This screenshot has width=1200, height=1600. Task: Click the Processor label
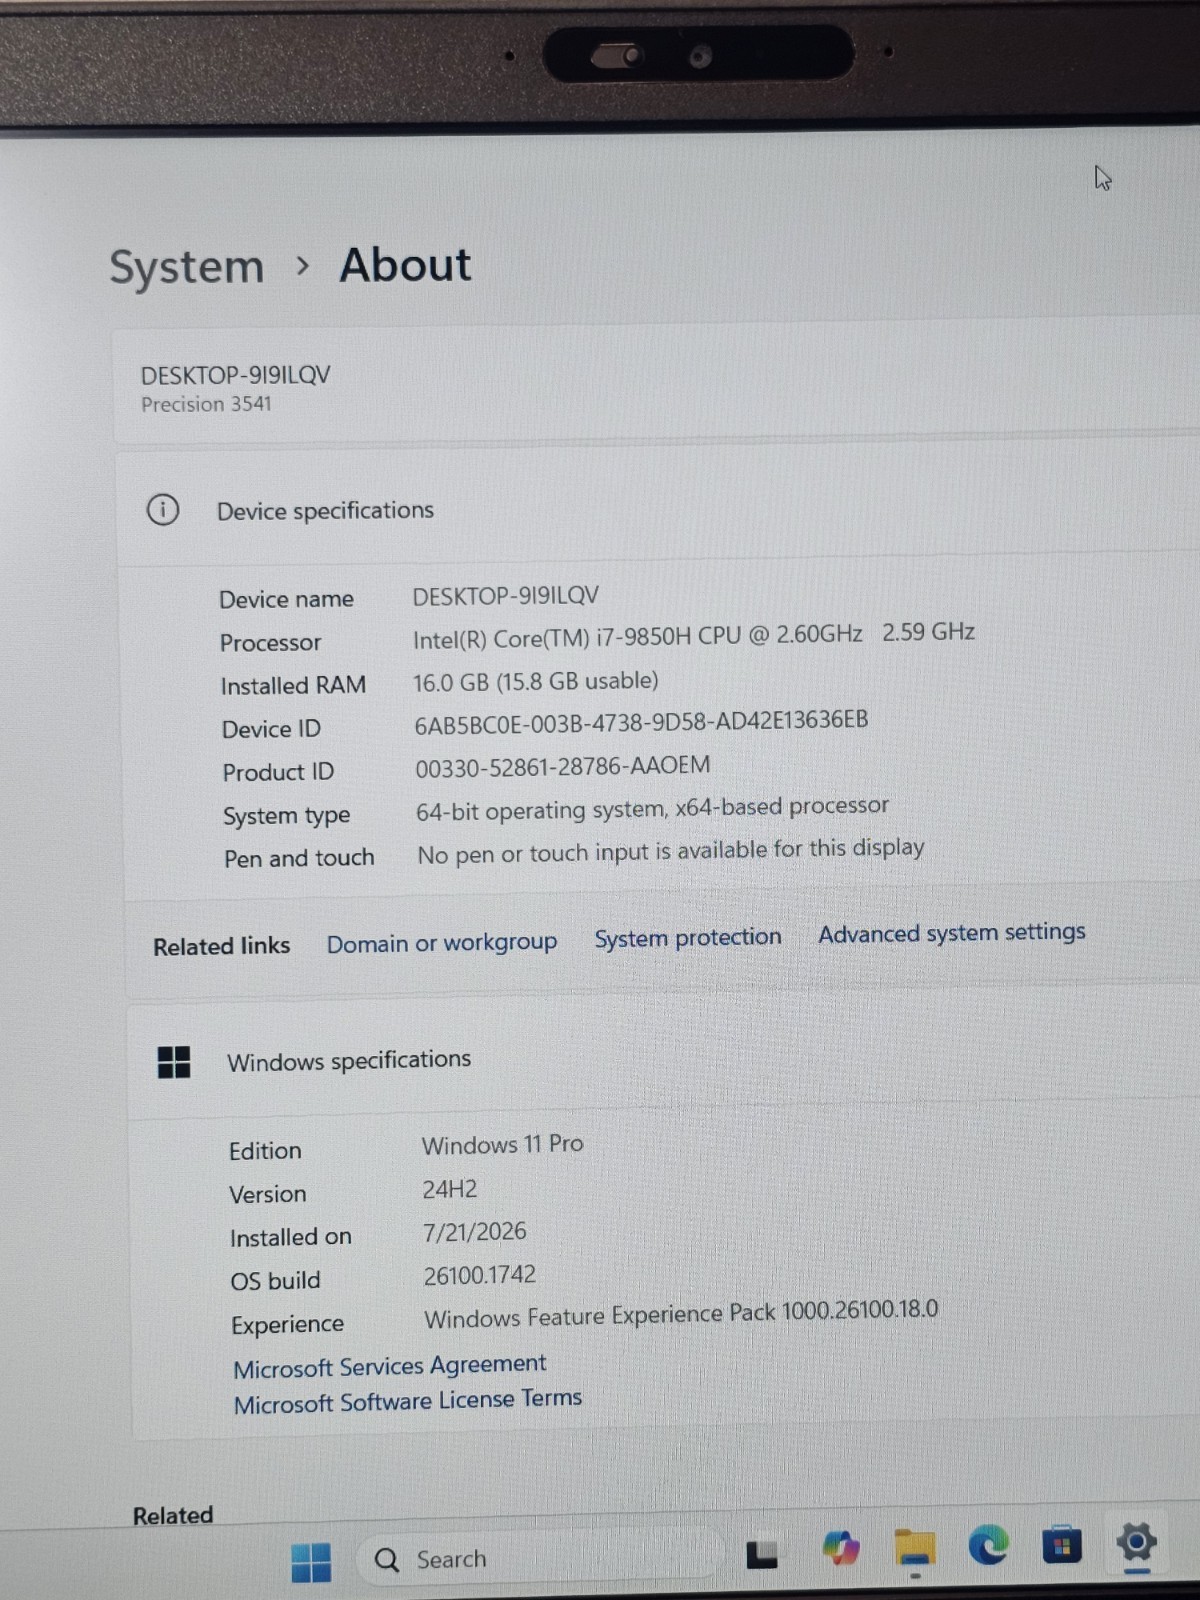coord(270,642)
